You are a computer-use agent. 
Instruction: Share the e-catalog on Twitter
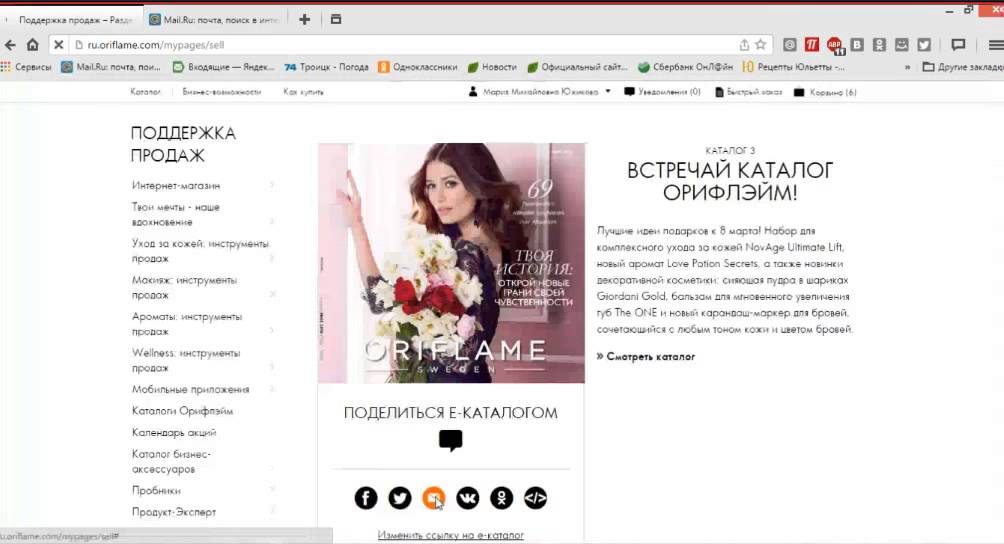400,498
